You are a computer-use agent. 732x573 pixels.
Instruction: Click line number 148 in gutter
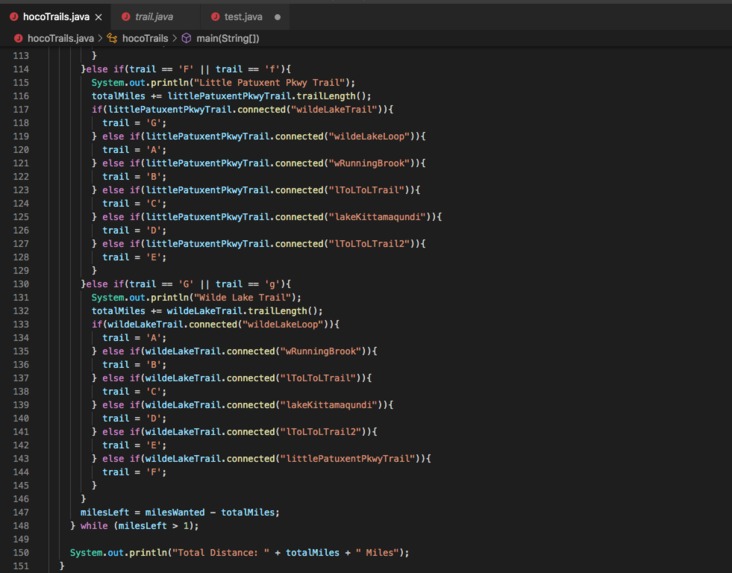tap(21, 526)
